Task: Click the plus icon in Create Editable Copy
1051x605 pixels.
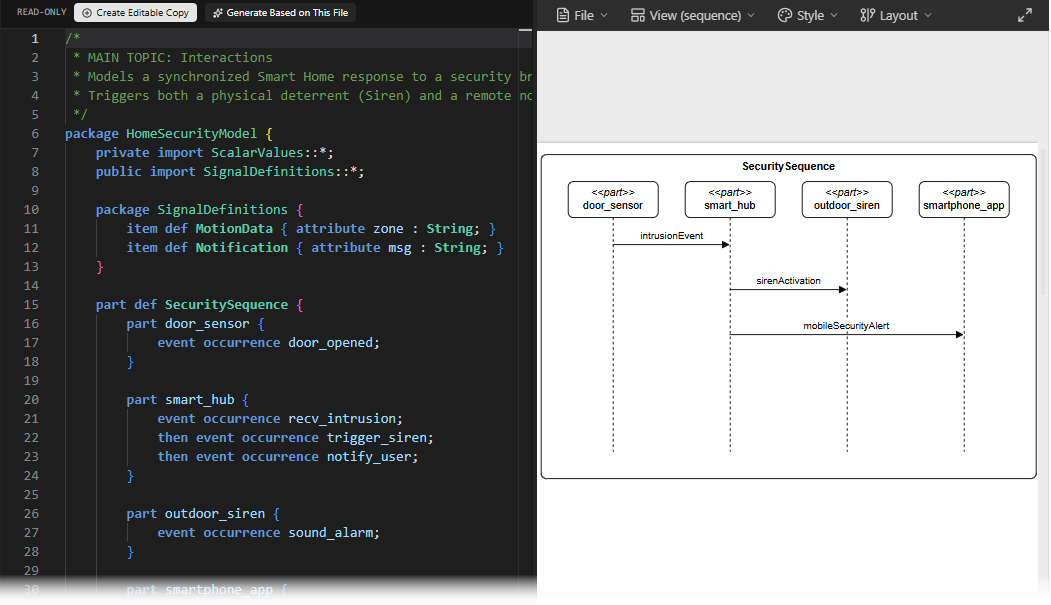Action: pyautogui.click(x=87, y=13)
